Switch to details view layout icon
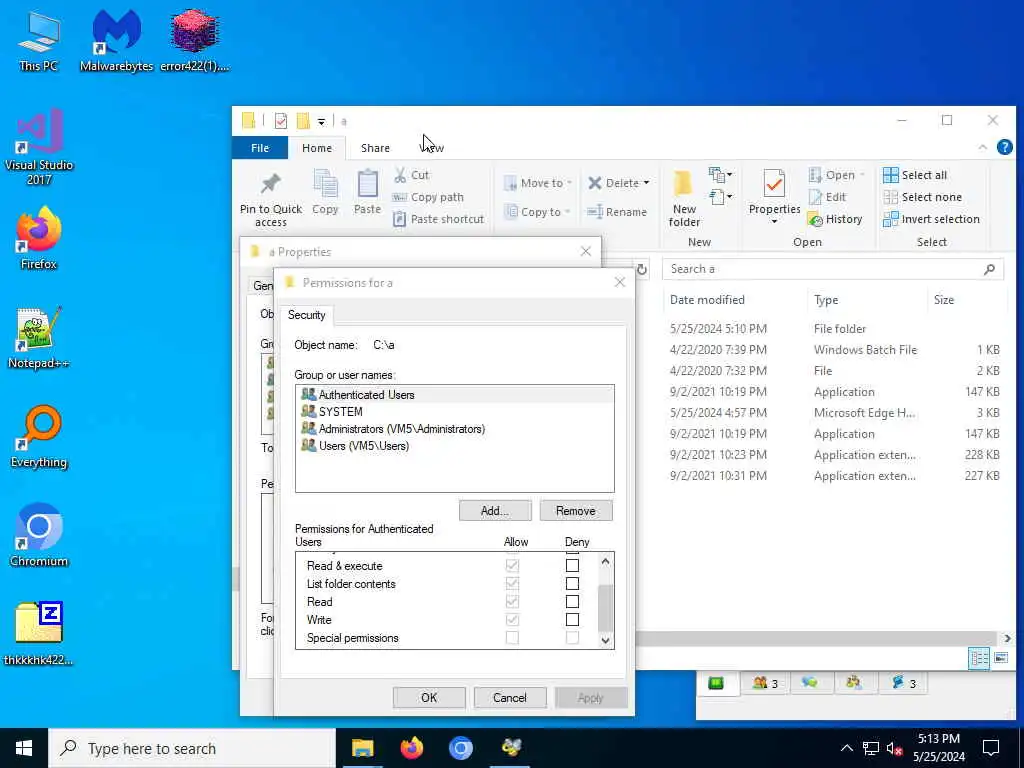Screen dimensions: 1024x768 coord(978,658)
